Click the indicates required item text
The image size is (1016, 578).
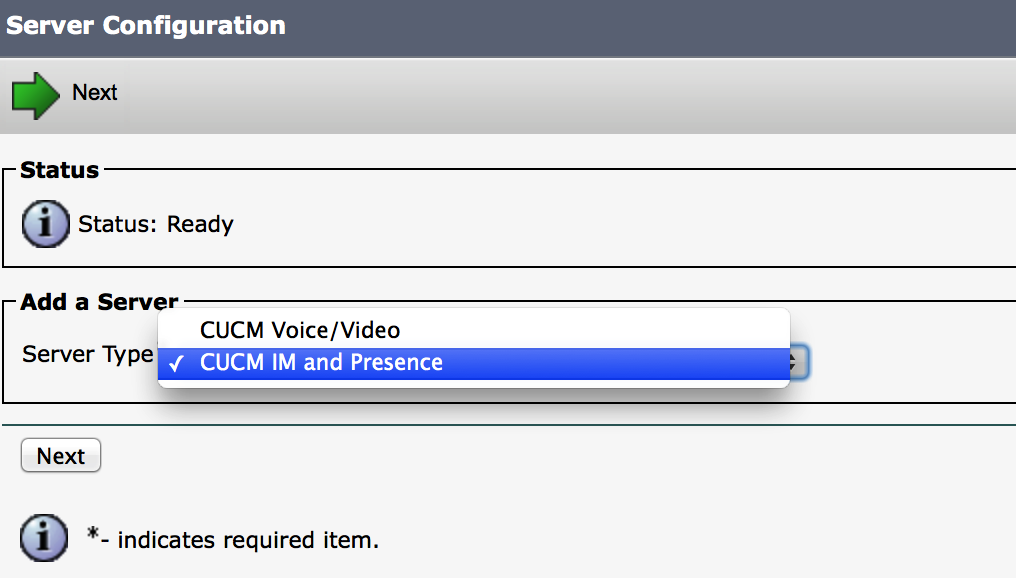[x=248, y=540]
